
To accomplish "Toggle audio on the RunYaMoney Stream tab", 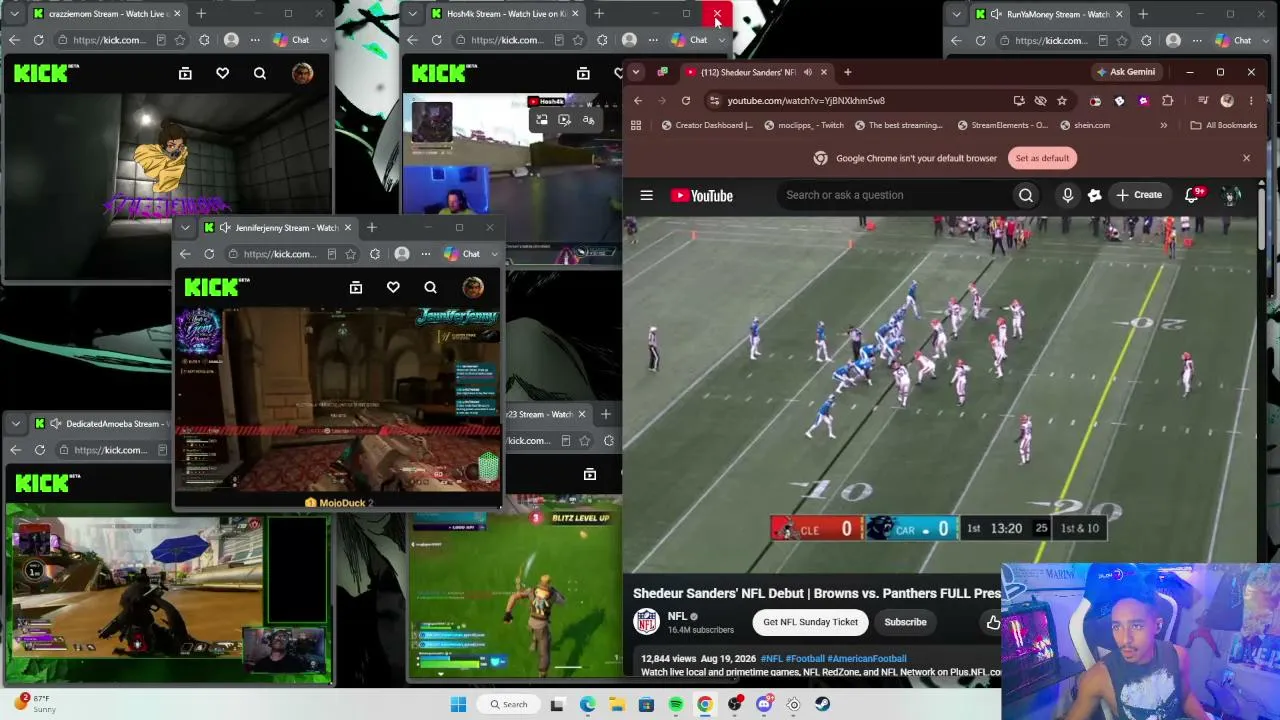I will 996,14.
